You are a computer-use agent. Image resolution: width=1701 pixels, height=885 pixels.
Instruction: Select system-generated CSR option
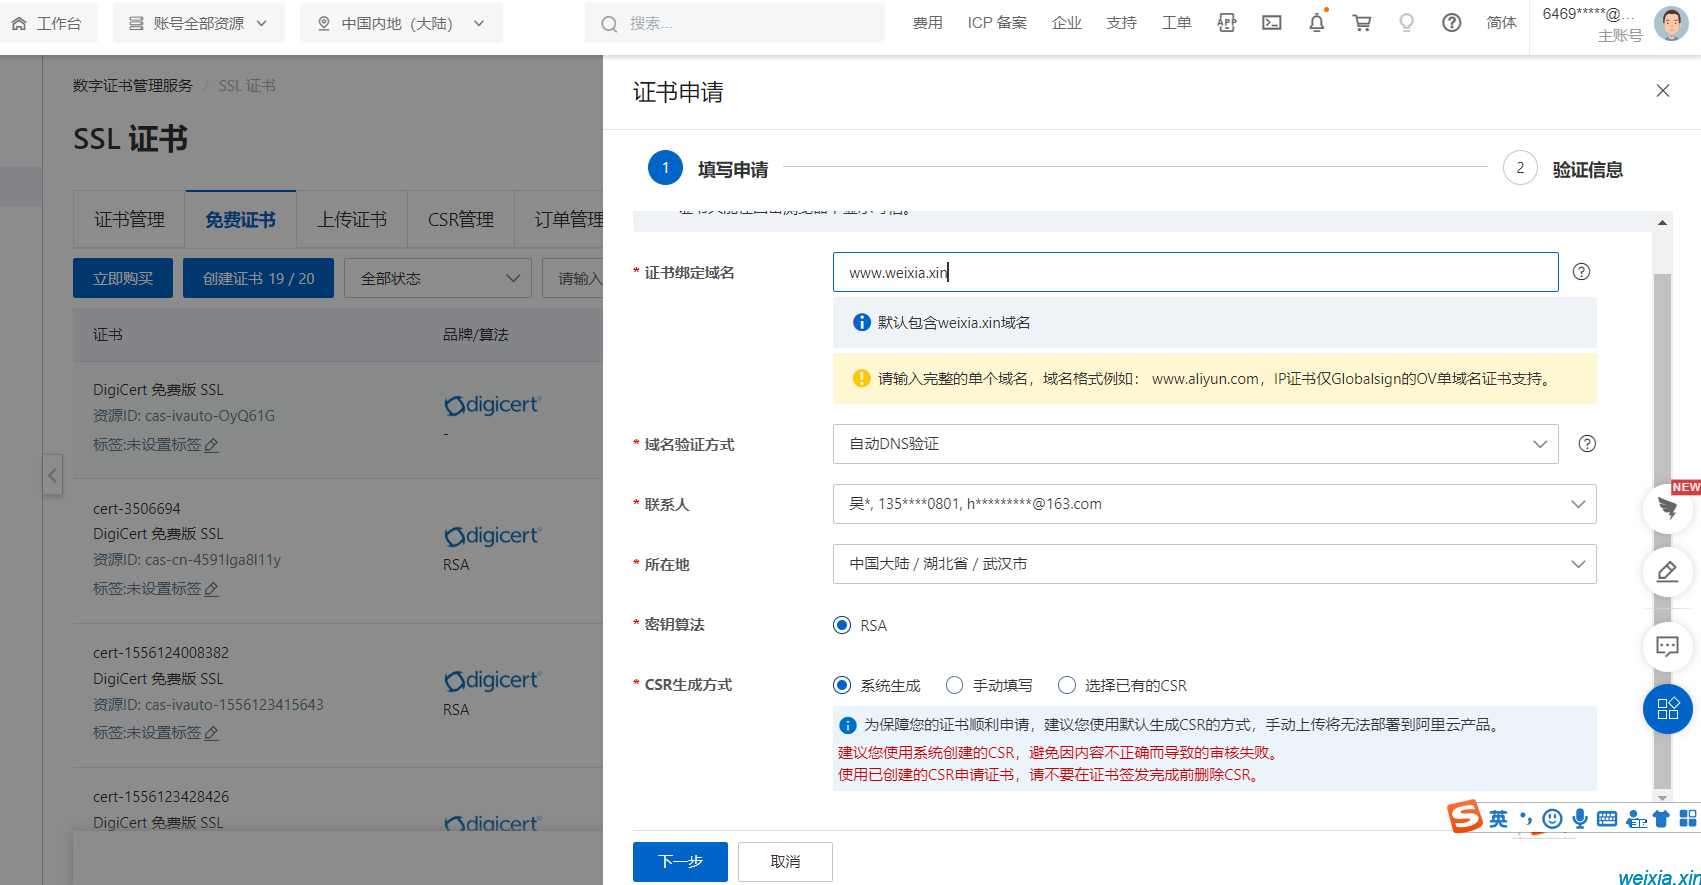[842, 685]
